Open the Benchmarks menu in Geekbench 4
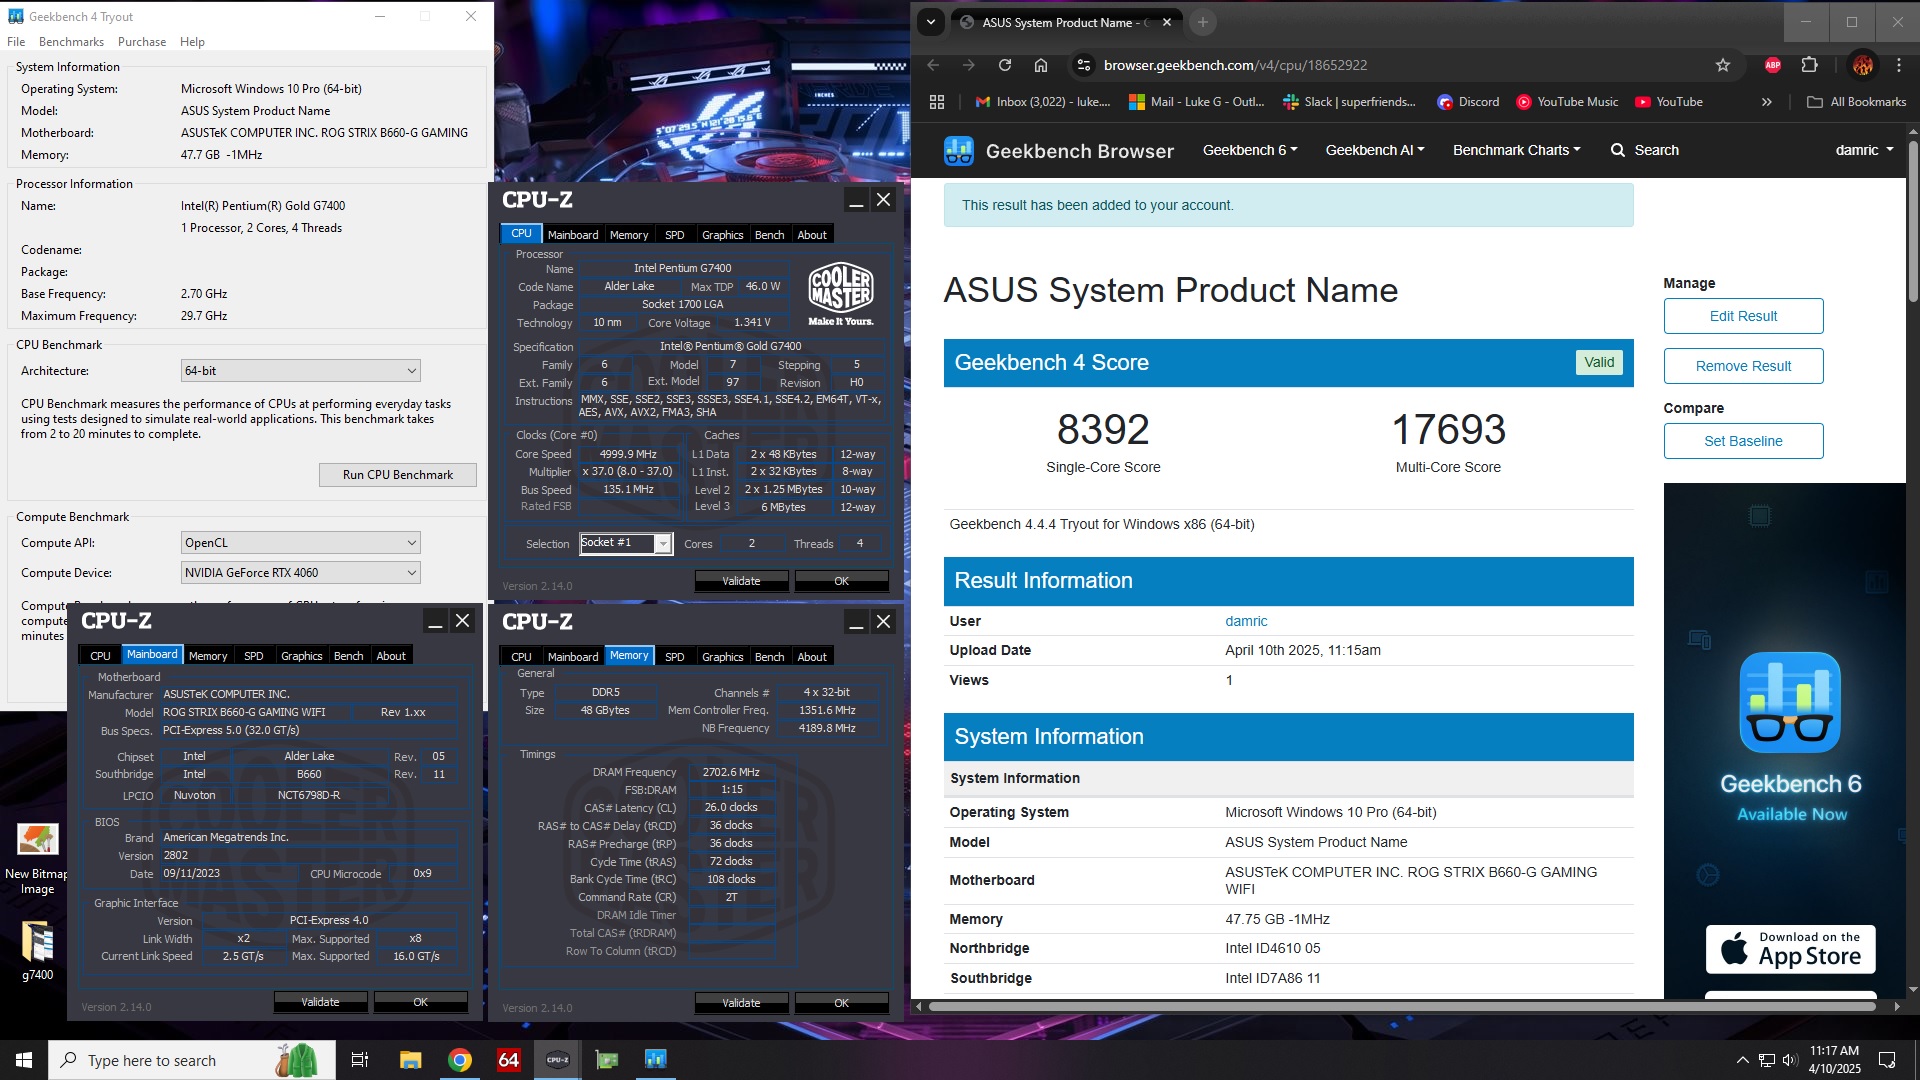 71,42
